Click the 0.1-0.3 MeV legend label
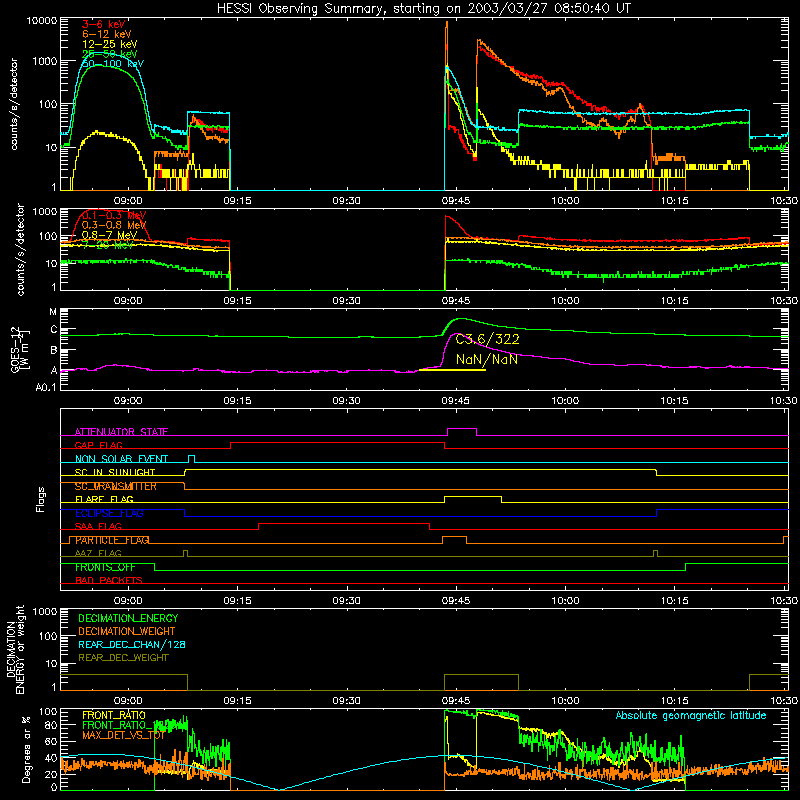800x800 pixels. pyautogui.click(x=114, y=215)
